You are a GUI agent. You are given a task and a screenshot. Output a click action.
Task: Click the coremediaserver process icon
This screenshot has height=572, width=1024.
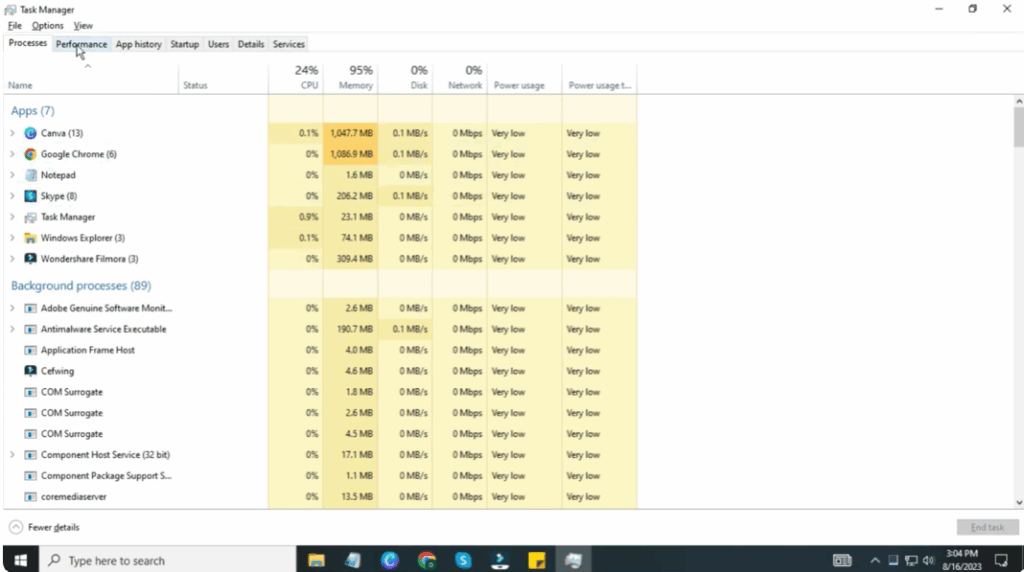coord(30,496)
